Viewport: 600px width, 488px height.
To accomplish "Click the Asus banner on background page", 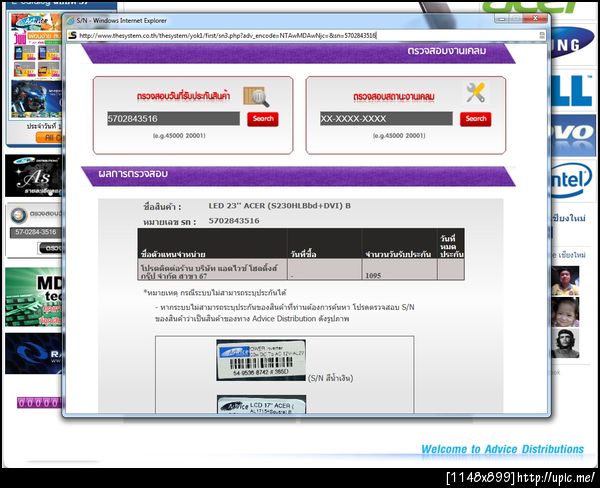I will click(x=34, y=176).
